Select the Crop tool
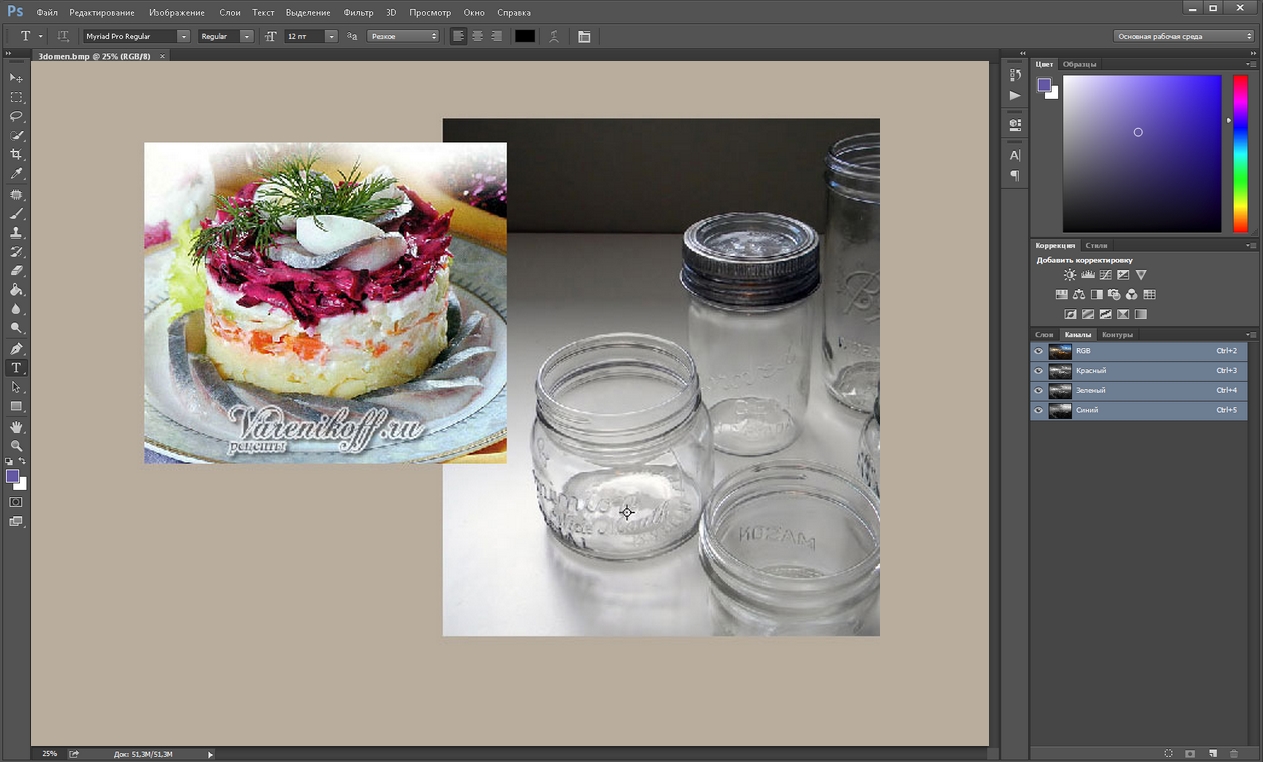 16,155
